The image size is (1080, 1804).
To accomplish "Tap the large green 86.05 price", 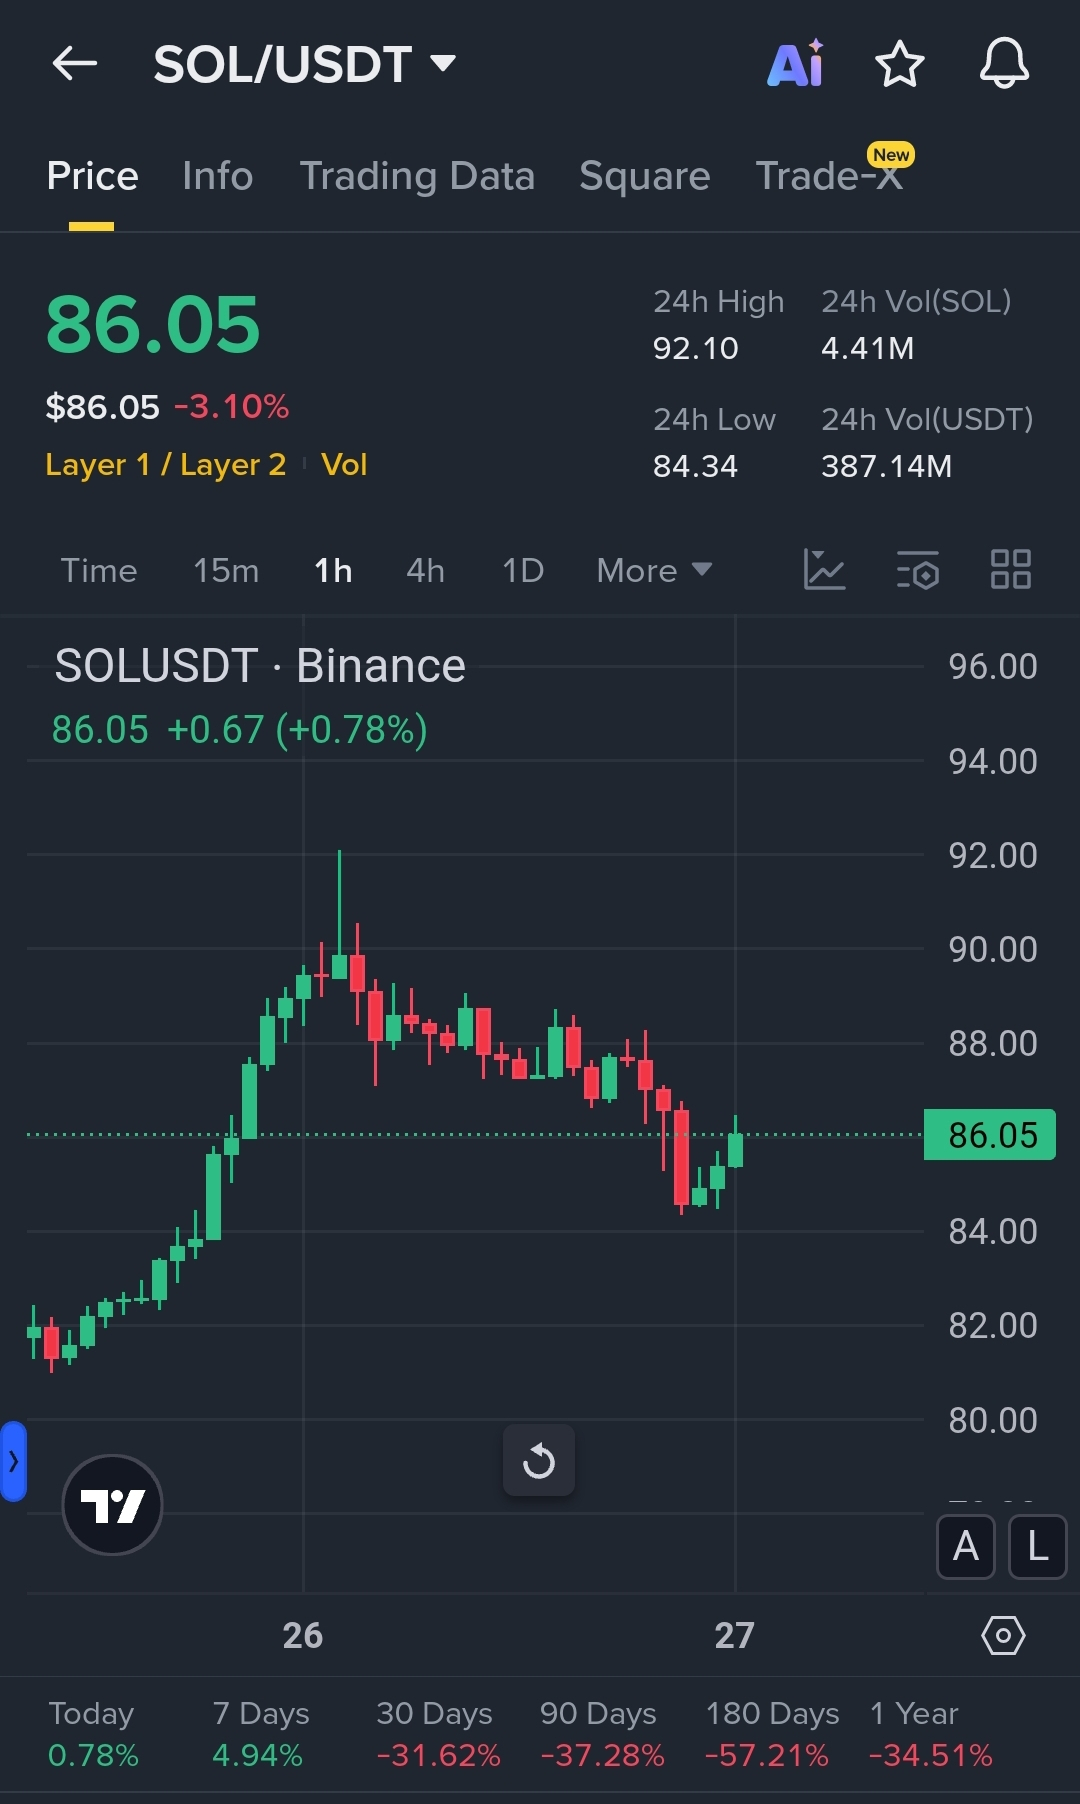I will 153,326.
